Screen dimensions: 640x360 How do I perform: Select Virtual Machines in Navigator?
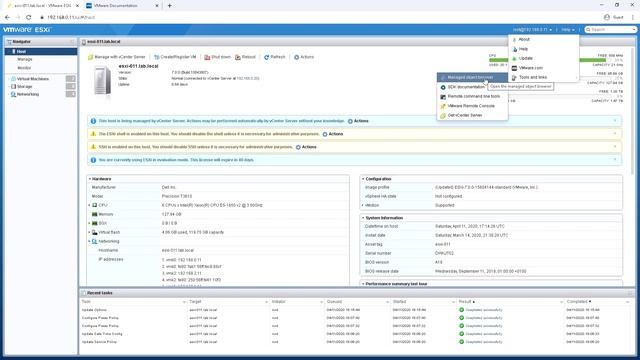coord(33,79)
